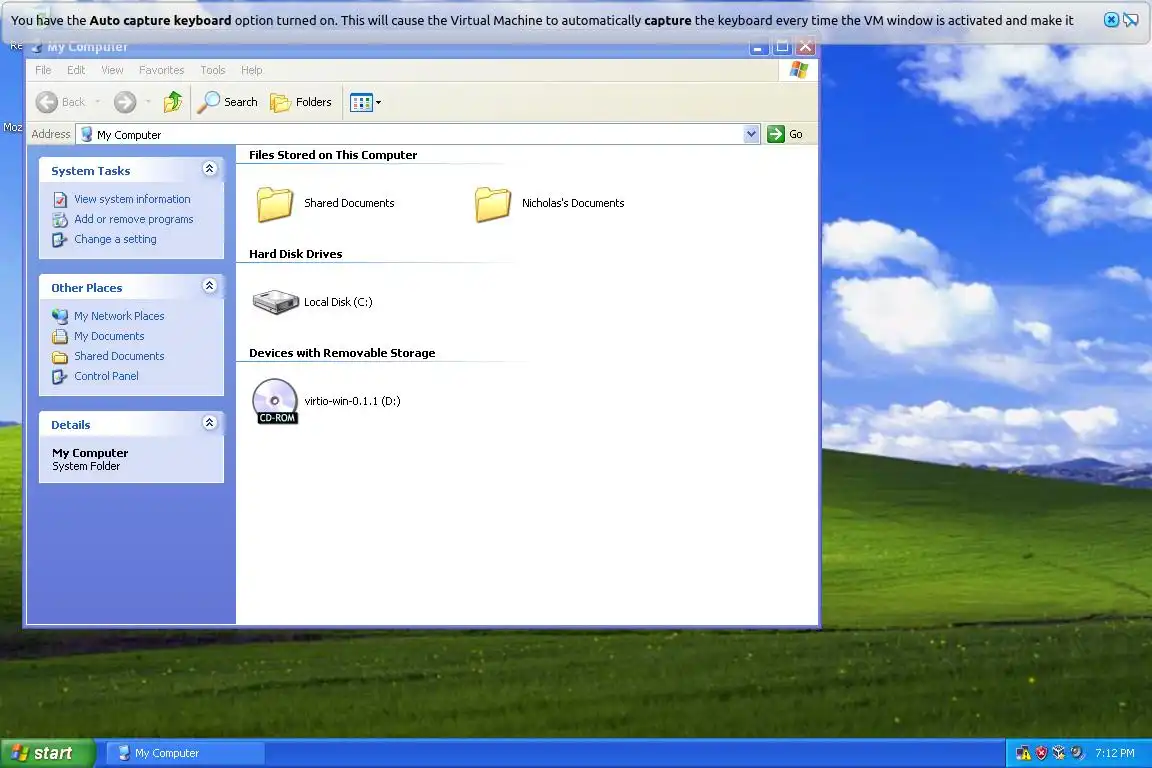Click the 7:12 PM clock

[1115, 753]
